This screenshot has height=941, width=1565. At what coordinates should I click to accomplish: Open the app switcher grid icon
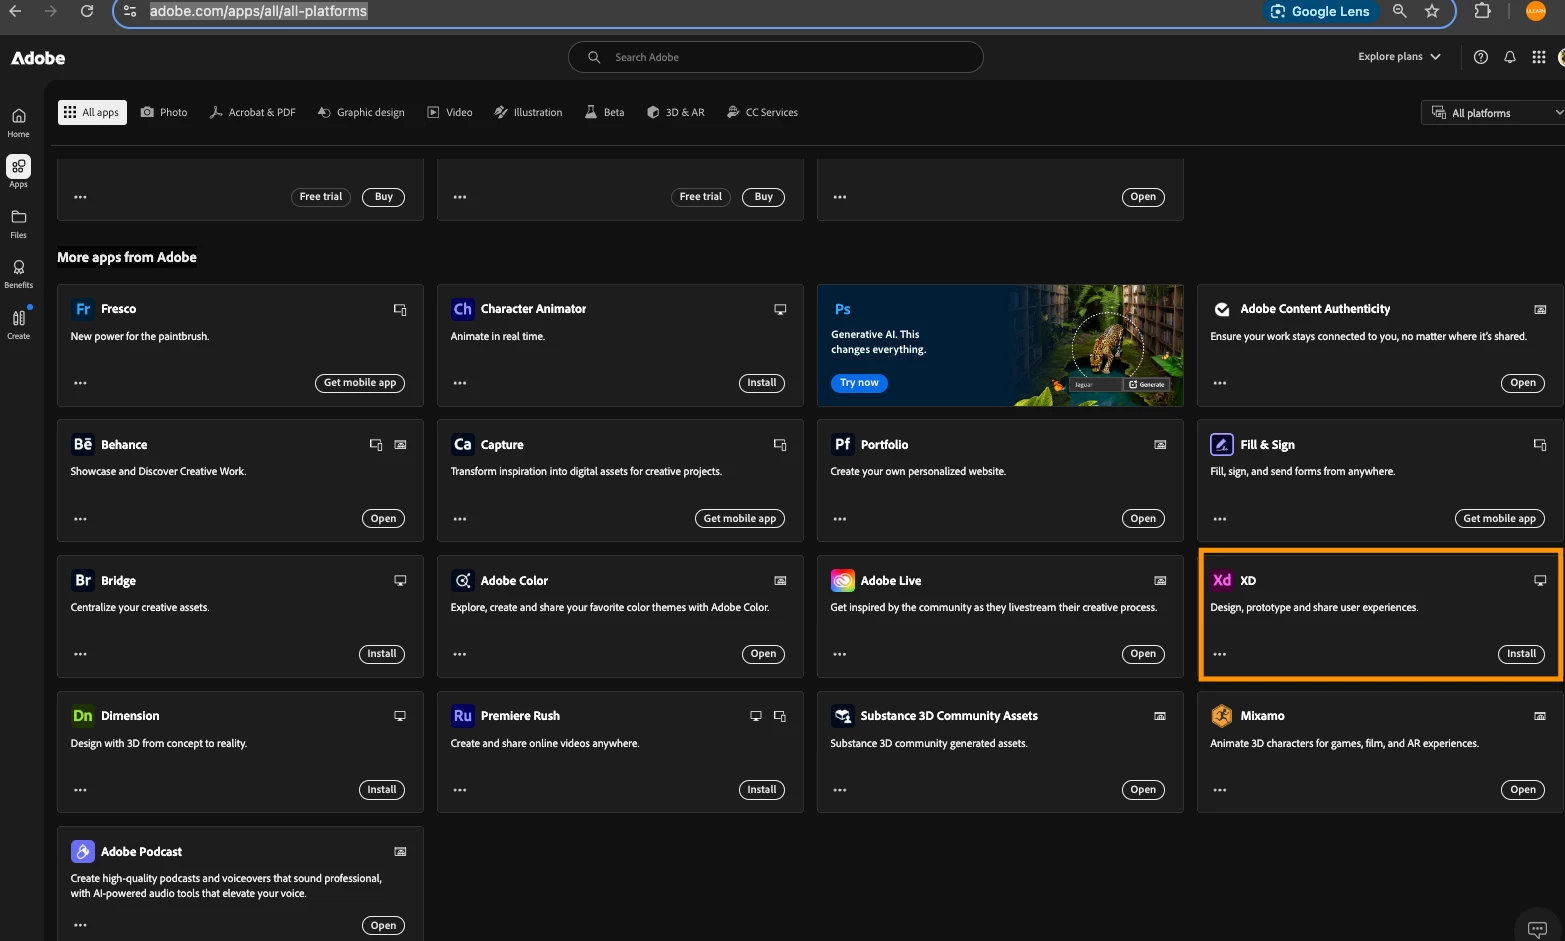[1539, 57]
